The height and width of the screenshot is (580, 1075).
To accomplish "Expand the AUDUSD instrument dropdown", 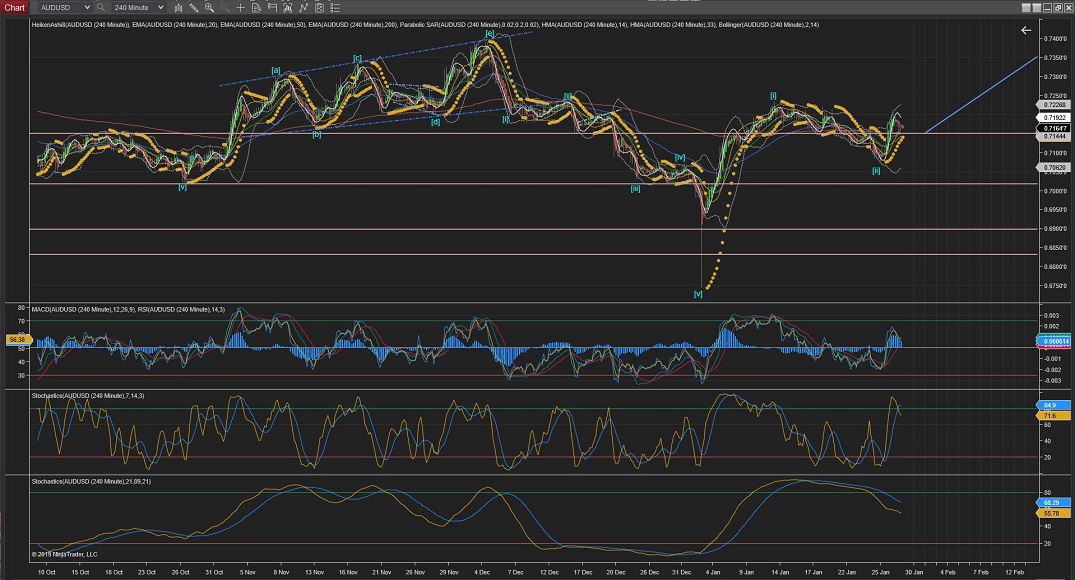I will click(65, 8).
